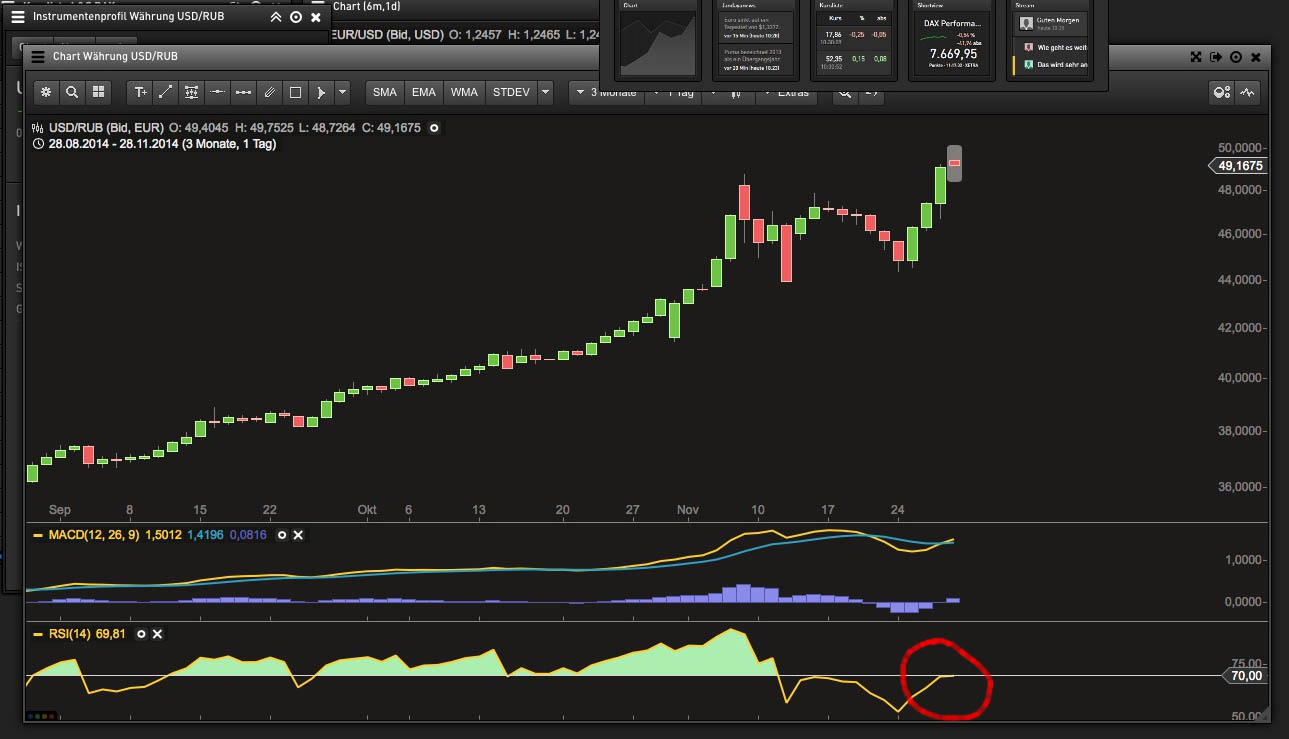Add the EMA indicator

pyautogui.click(x=424, y=92)
